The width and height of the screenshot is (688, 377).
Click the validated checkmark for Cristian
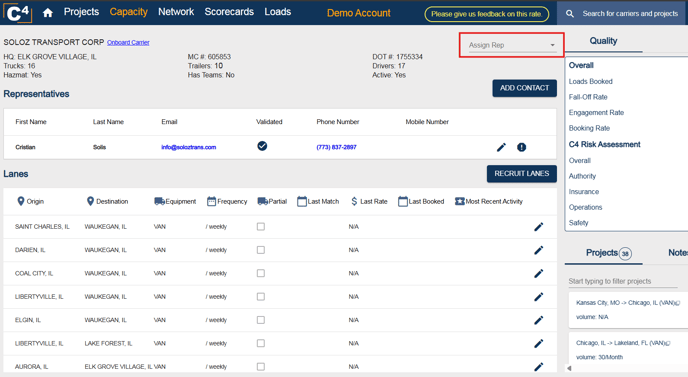click(x=262, y=146)
